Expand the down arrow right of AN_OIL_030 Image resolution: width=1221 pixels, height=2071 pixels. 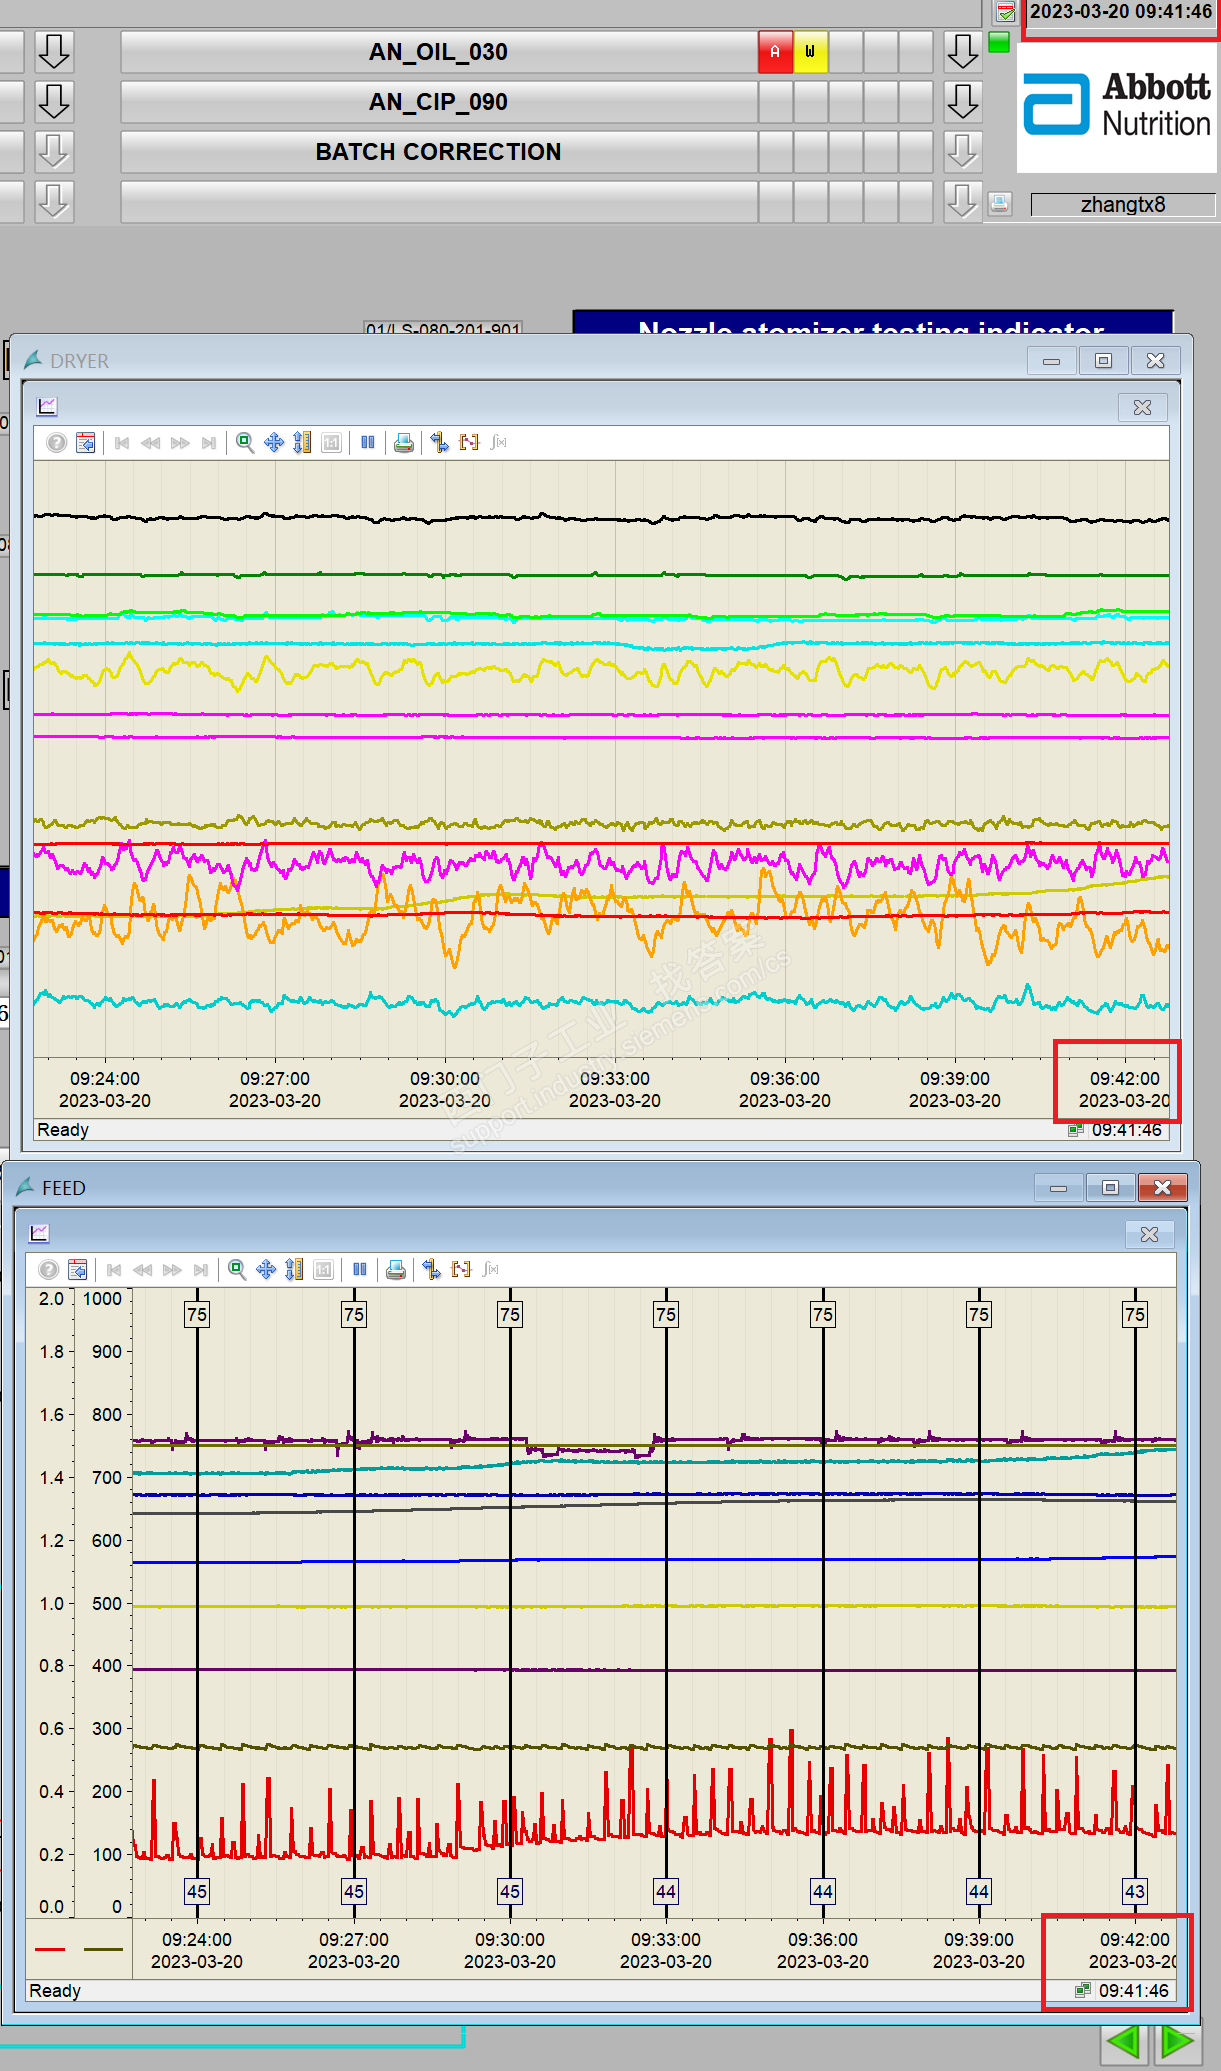(x=962, y=52)
